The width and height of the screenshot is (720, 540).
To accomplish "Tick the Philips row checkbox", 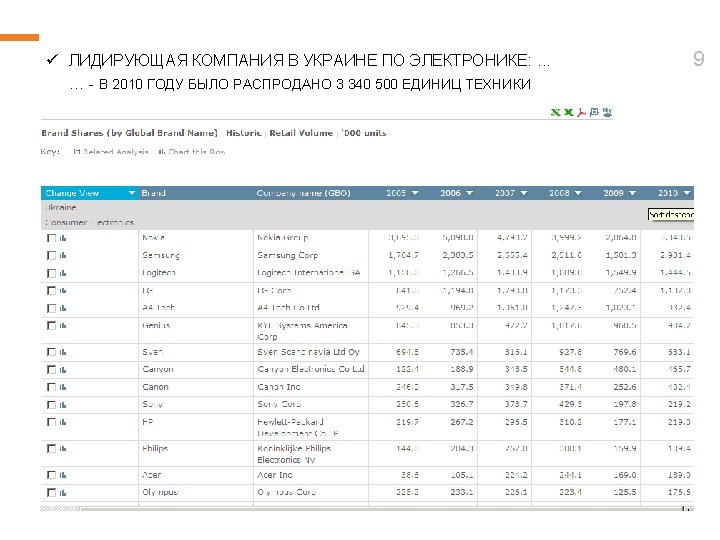I will (51, 449).
